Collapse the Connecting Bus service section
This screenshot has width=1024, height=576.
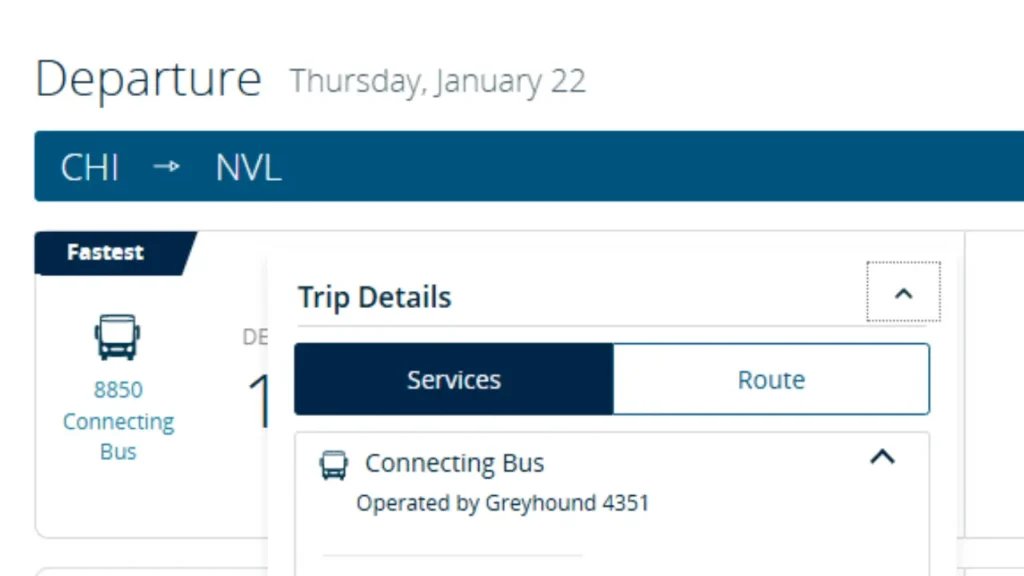click(882, 458)
